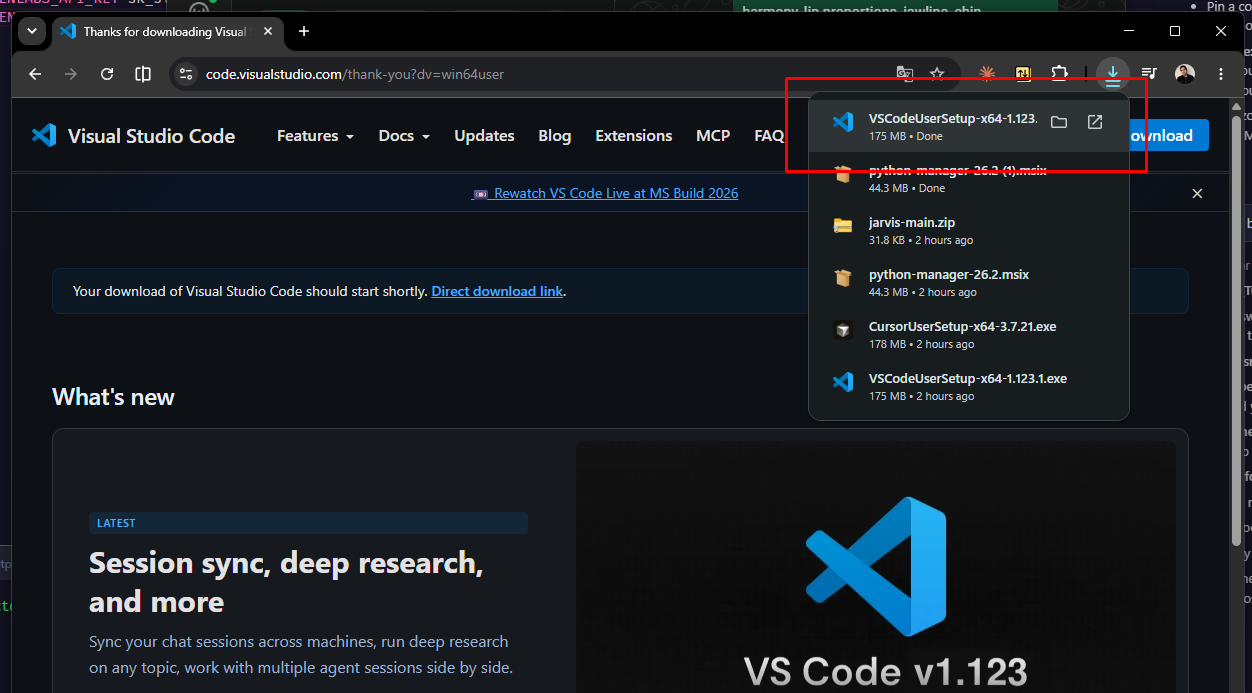Screen dimensions: 1252x693
Task: Toggle the Downloads toolbar icon
Action: (x=1112, y=73)
